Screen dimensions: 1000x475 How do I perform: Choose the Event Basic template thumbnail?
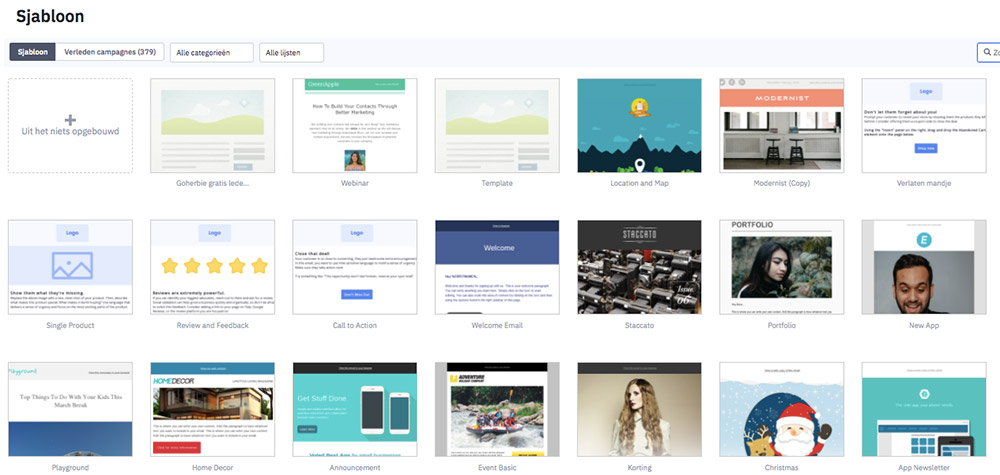497,409
